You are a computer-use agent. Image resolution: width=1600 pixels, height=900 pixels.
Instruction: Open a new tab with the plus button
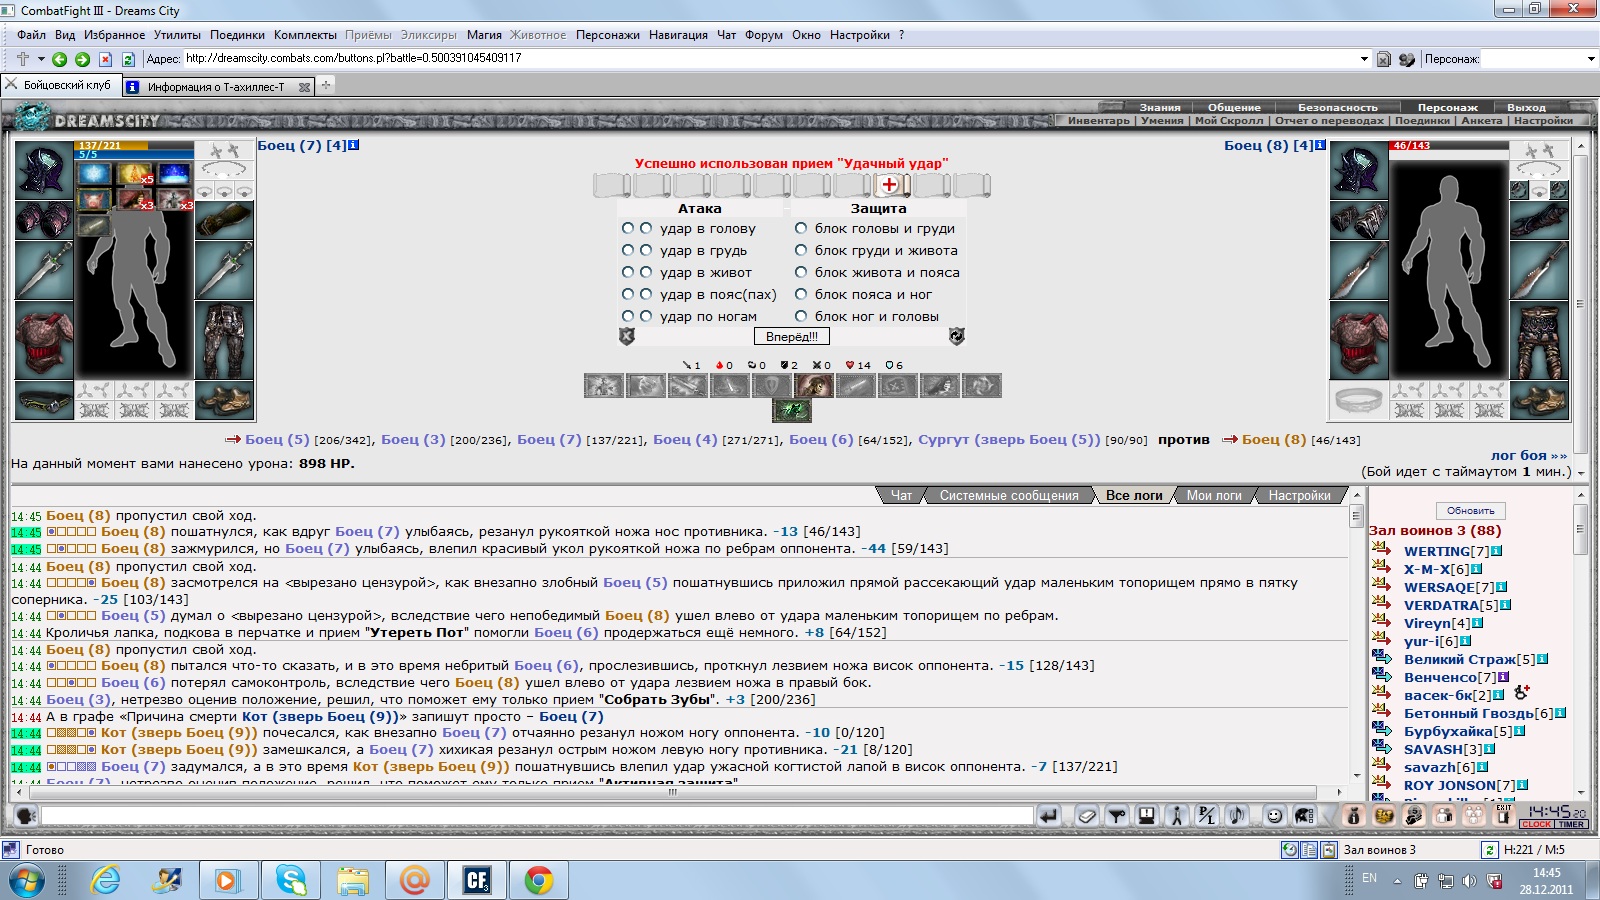(326, 86)
